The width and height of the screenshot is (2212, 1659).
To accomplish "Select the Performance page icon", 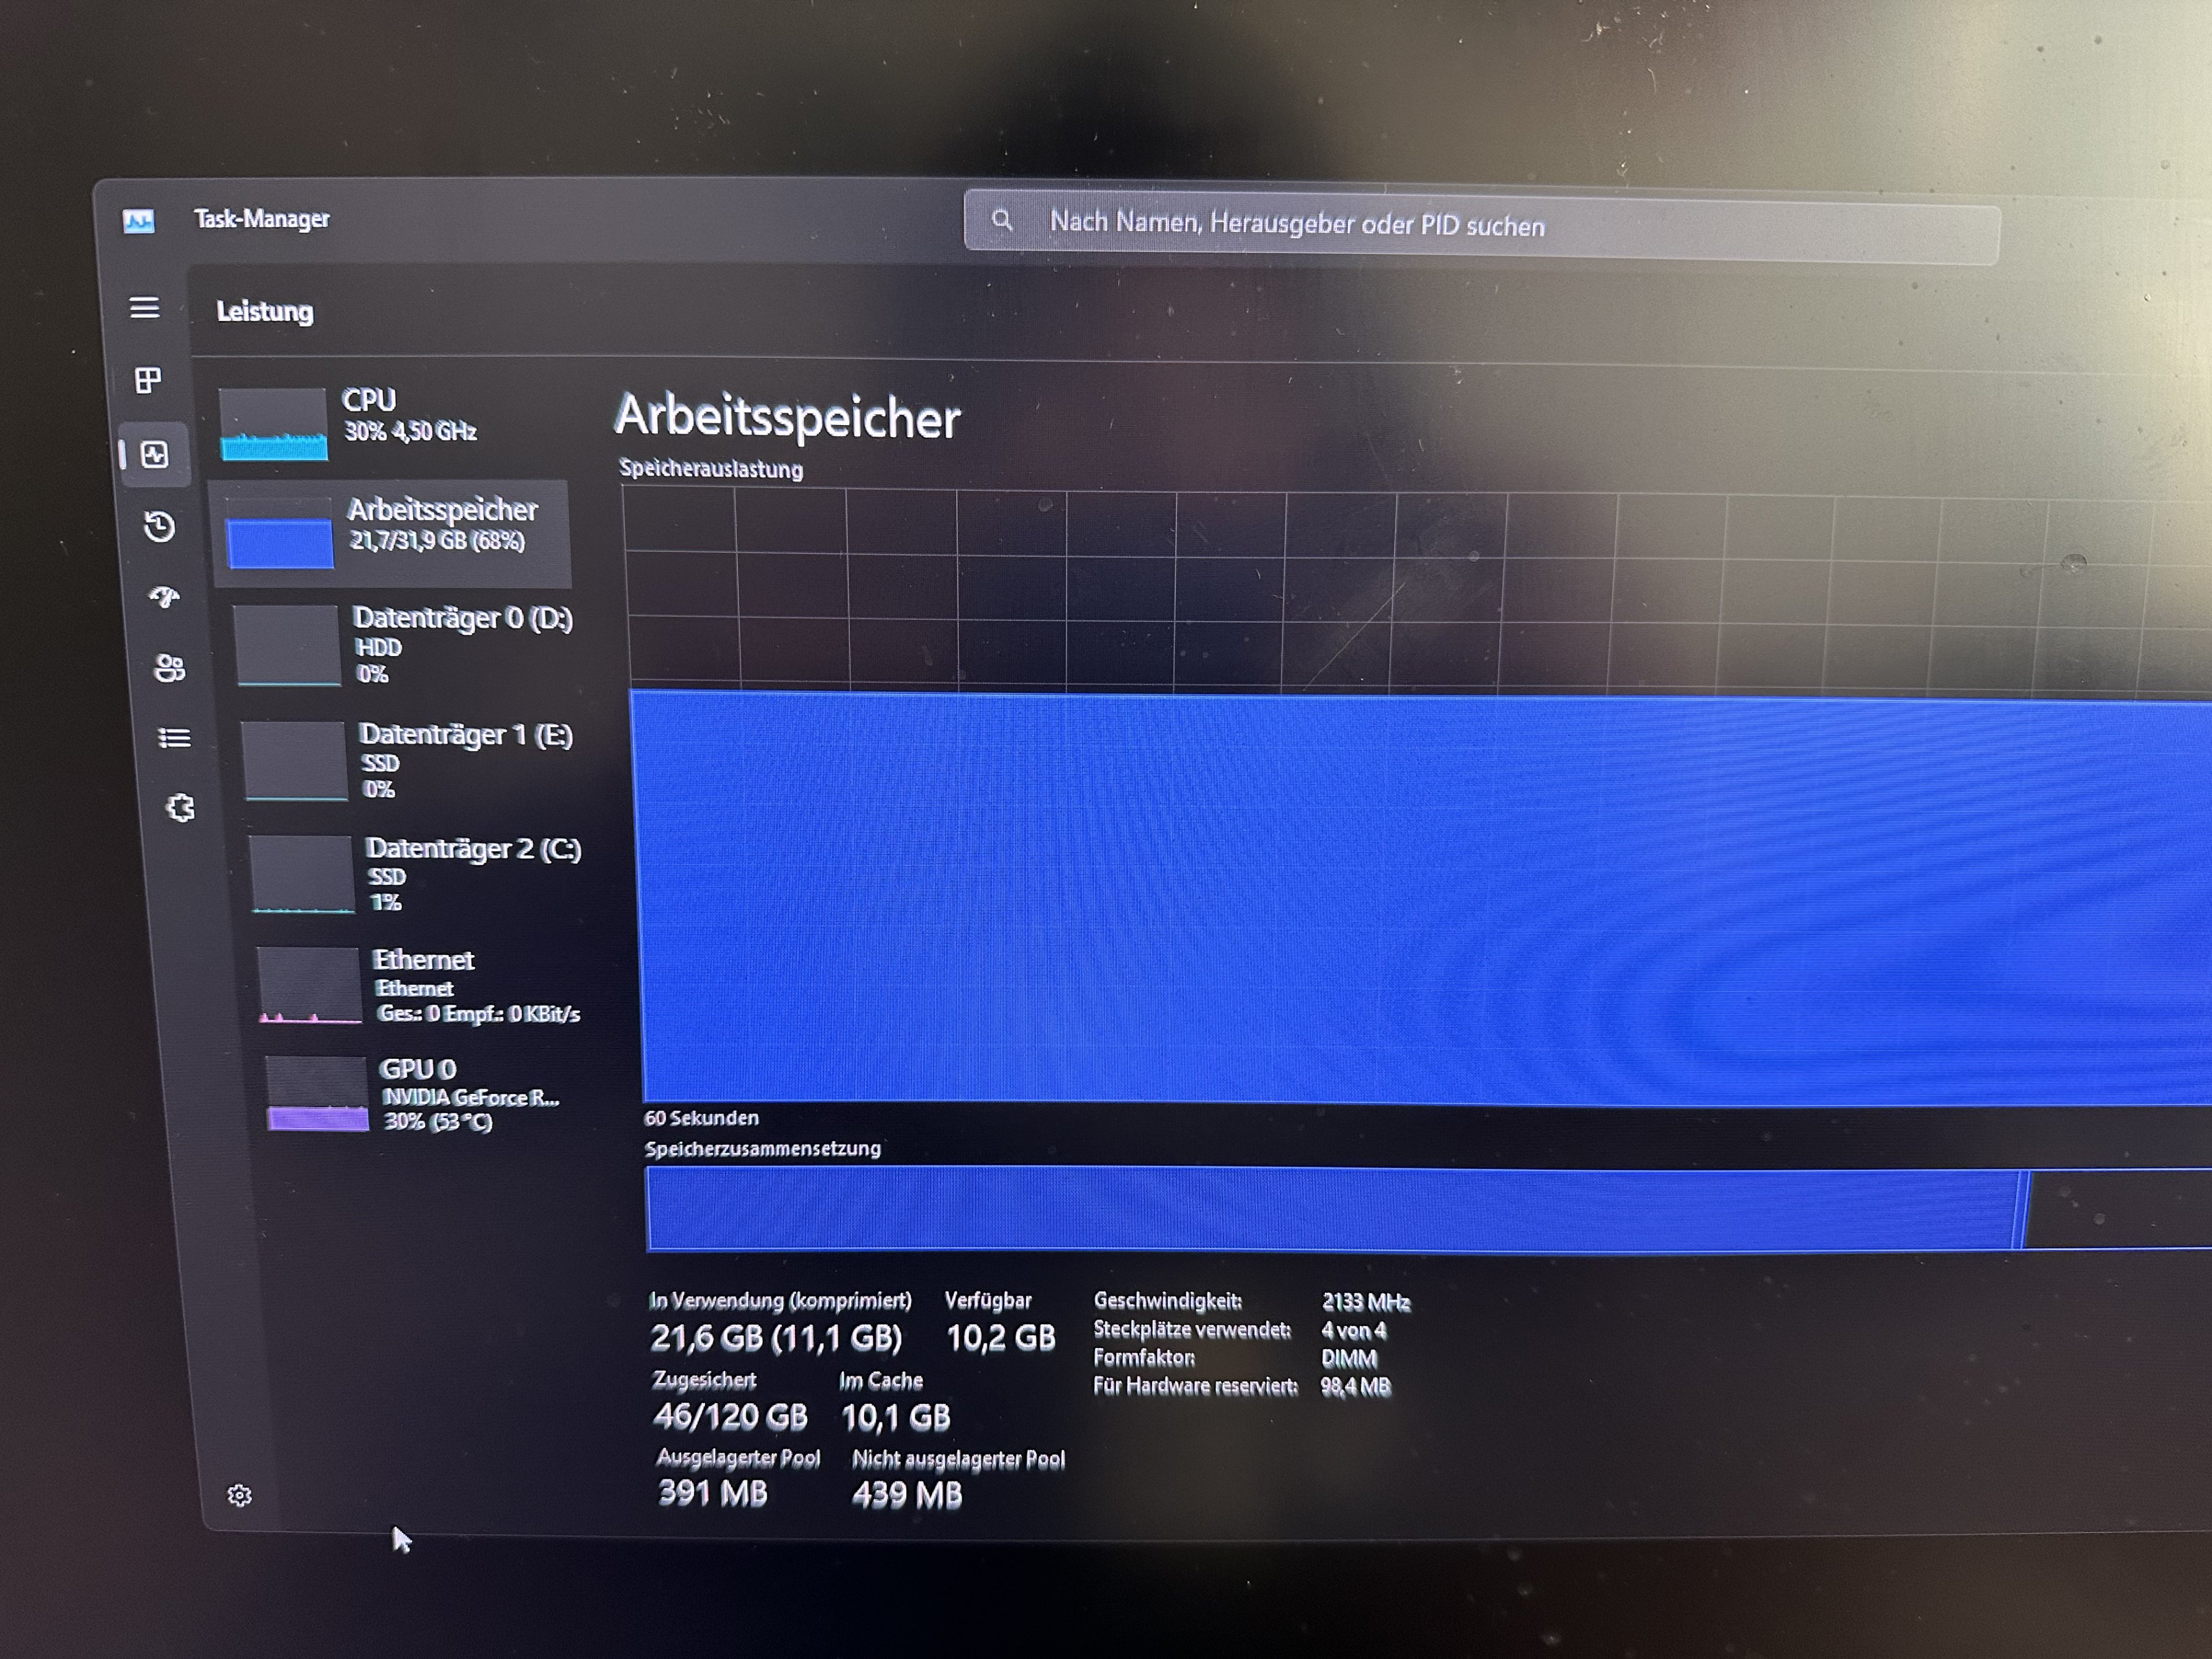I will [154, 456].
